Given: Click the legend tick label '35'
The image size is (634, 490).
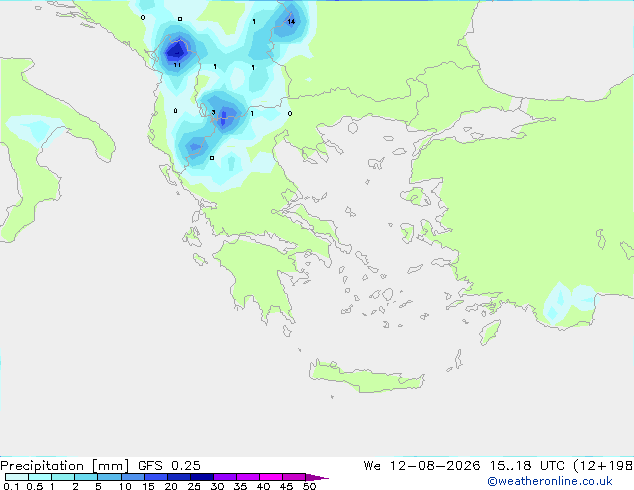Looking at the screenshot, I should (240, 486).
